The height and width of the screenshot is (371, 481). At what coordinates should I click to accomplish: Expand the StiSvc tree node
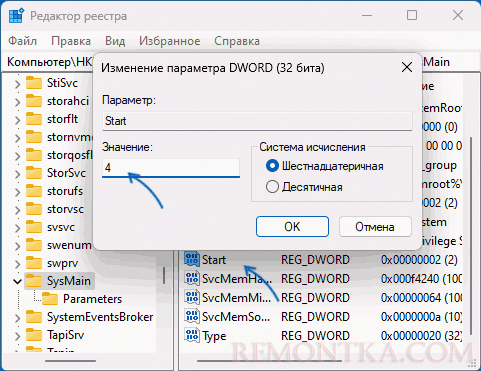point(17,83)
